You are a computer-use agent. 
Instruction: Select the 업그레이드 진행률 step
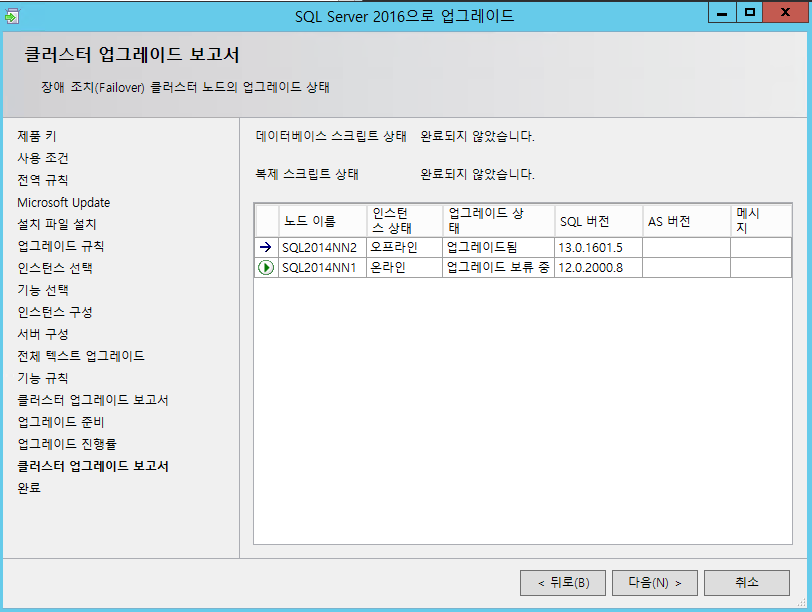click(67, 444)
